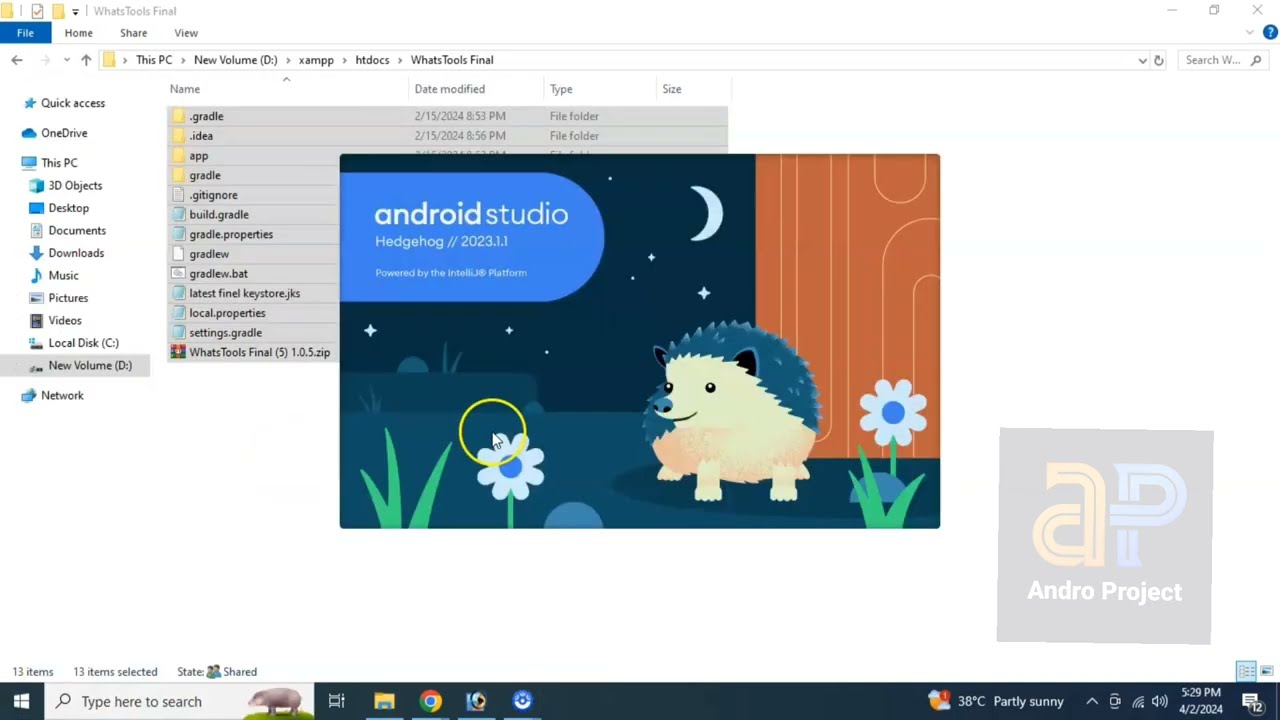The image size is (1280, 720).
Task: Switch to Details view layout icon
Action: (x=1246, y=671)
